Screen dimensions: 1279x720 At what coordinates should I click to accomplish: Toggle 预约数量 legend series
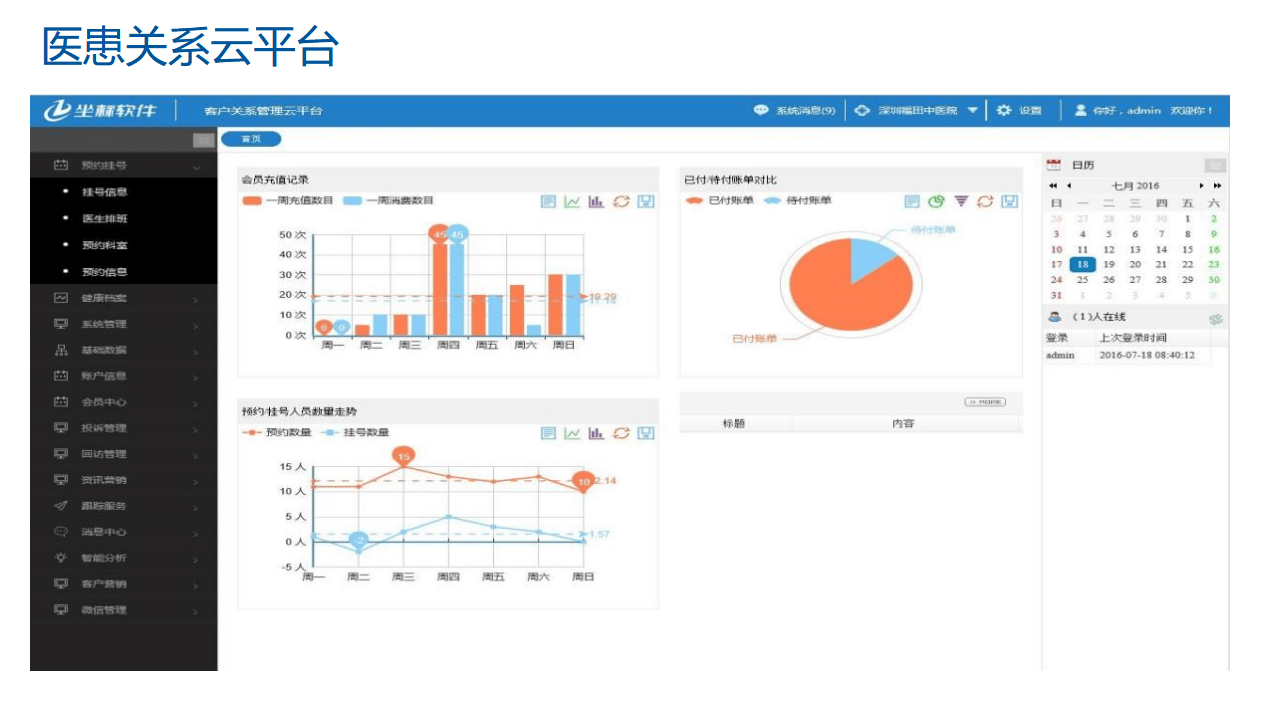pyautogui.click(x=276, y=433)
